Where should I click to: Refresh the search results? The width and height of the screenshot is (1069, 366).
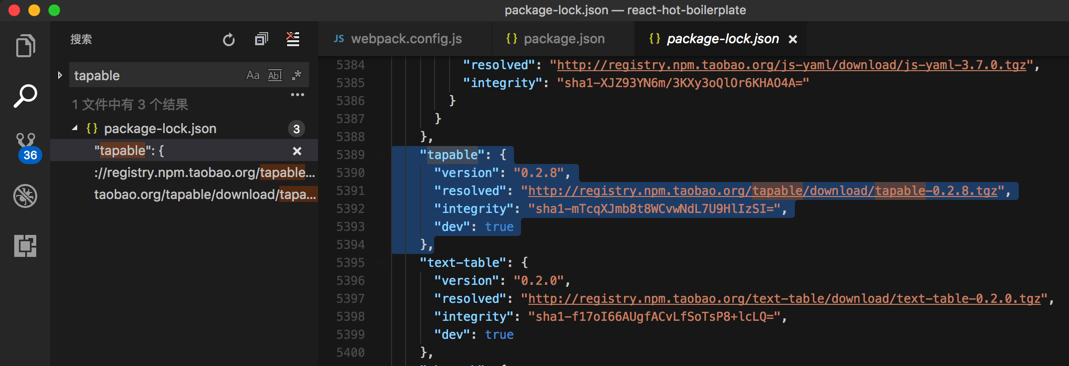[229, 40]
